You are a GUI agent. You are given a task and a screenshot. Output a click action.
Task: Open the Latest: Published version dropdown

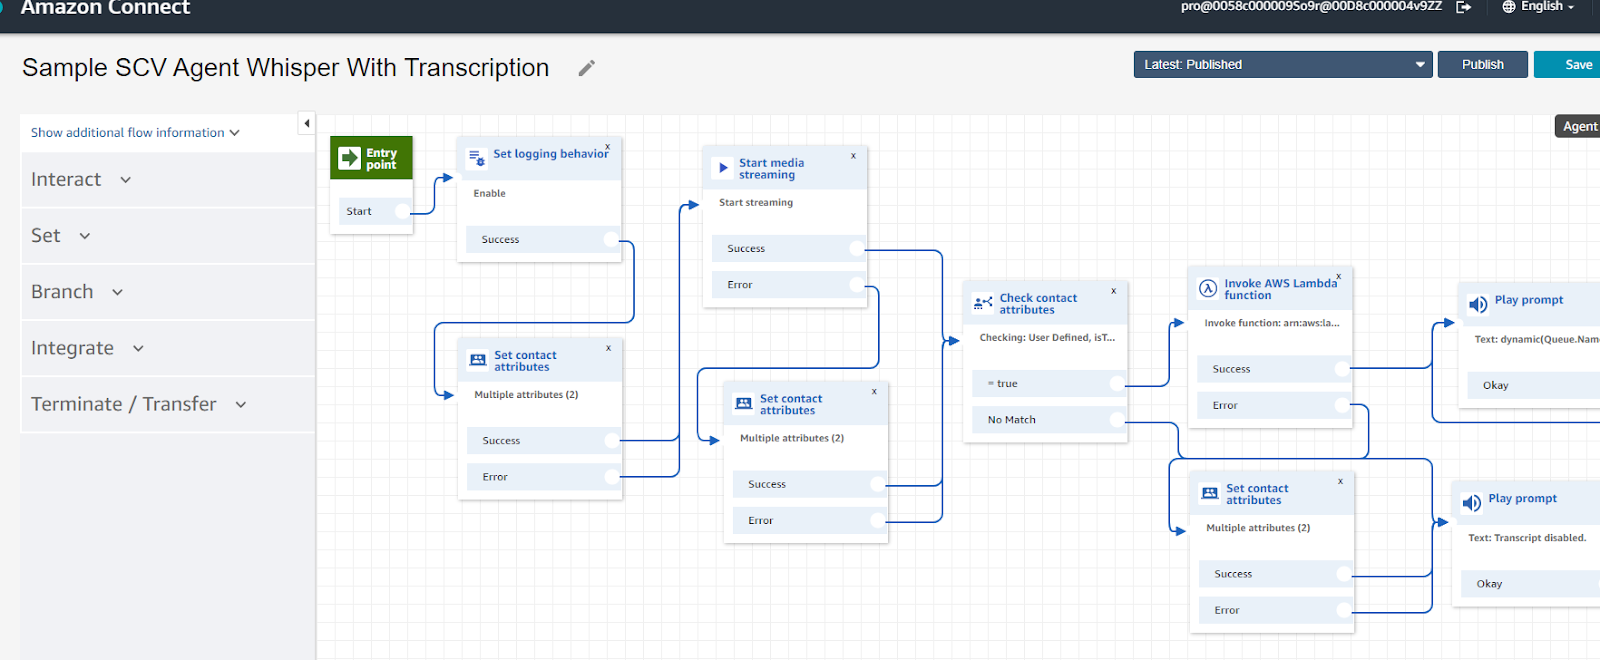[x=1282, y=64]
